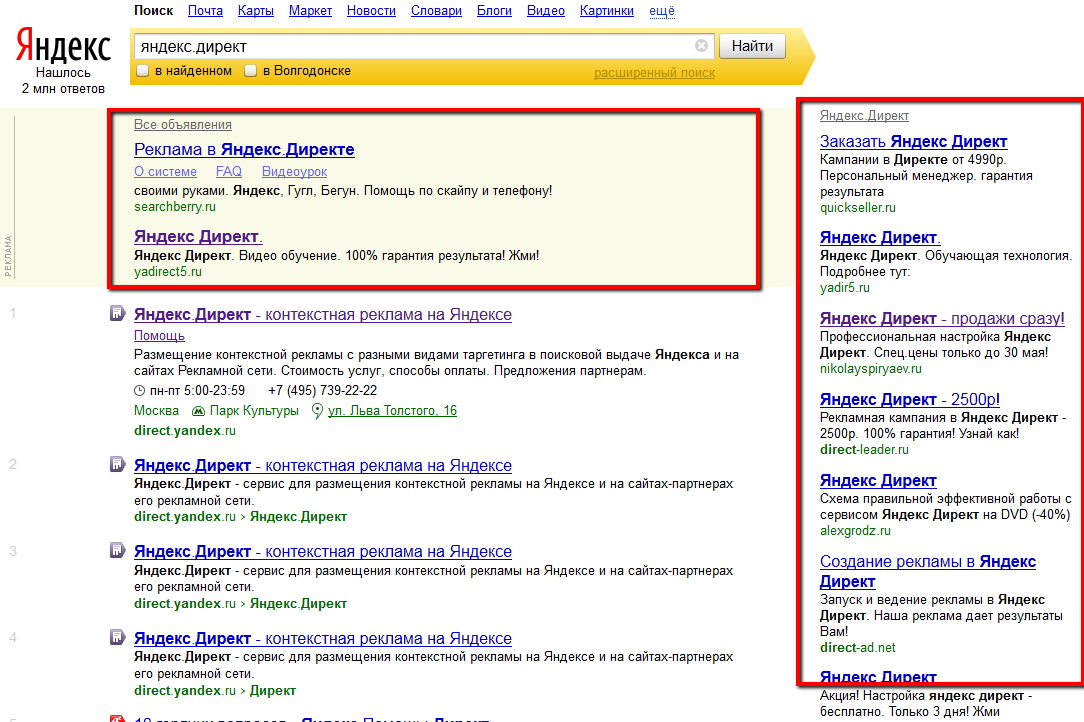Open the yadirect5.ru ad titled Яндекс Директ
This screenshot has width=1084, height=722.
tap(198, 237)
